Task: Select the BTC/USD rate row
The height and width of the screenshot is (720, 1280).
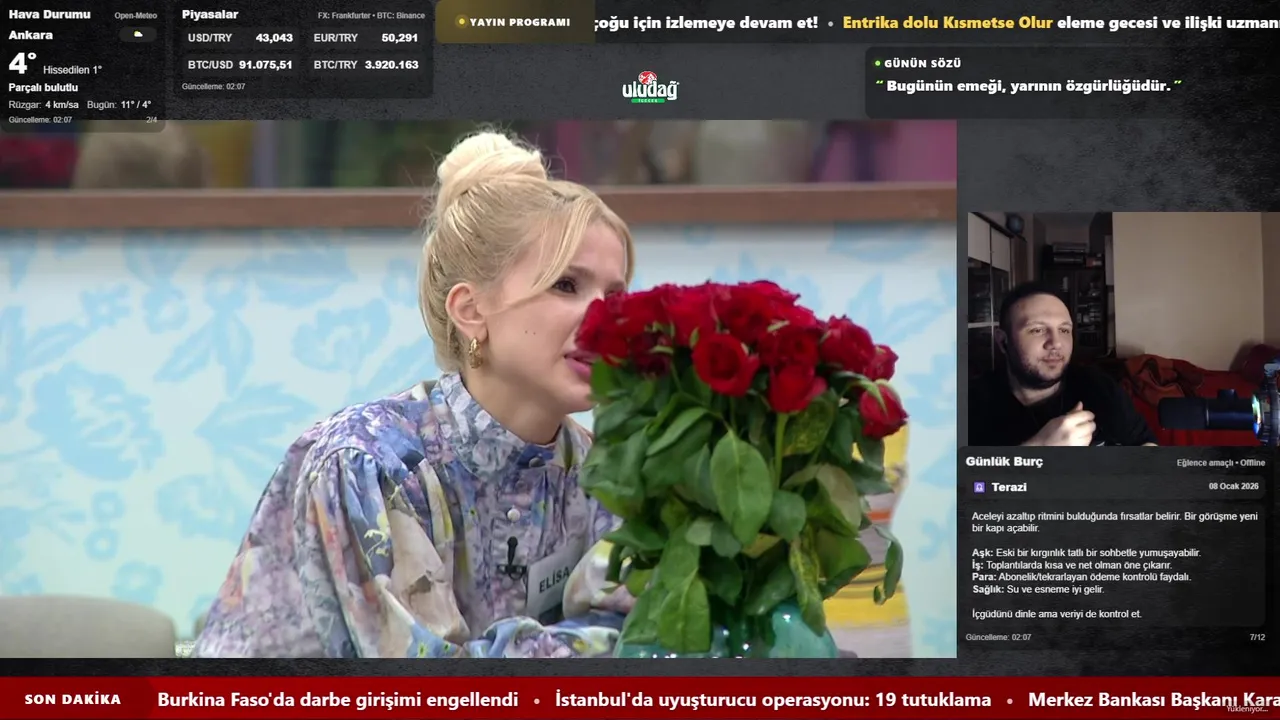Action: 240,65
